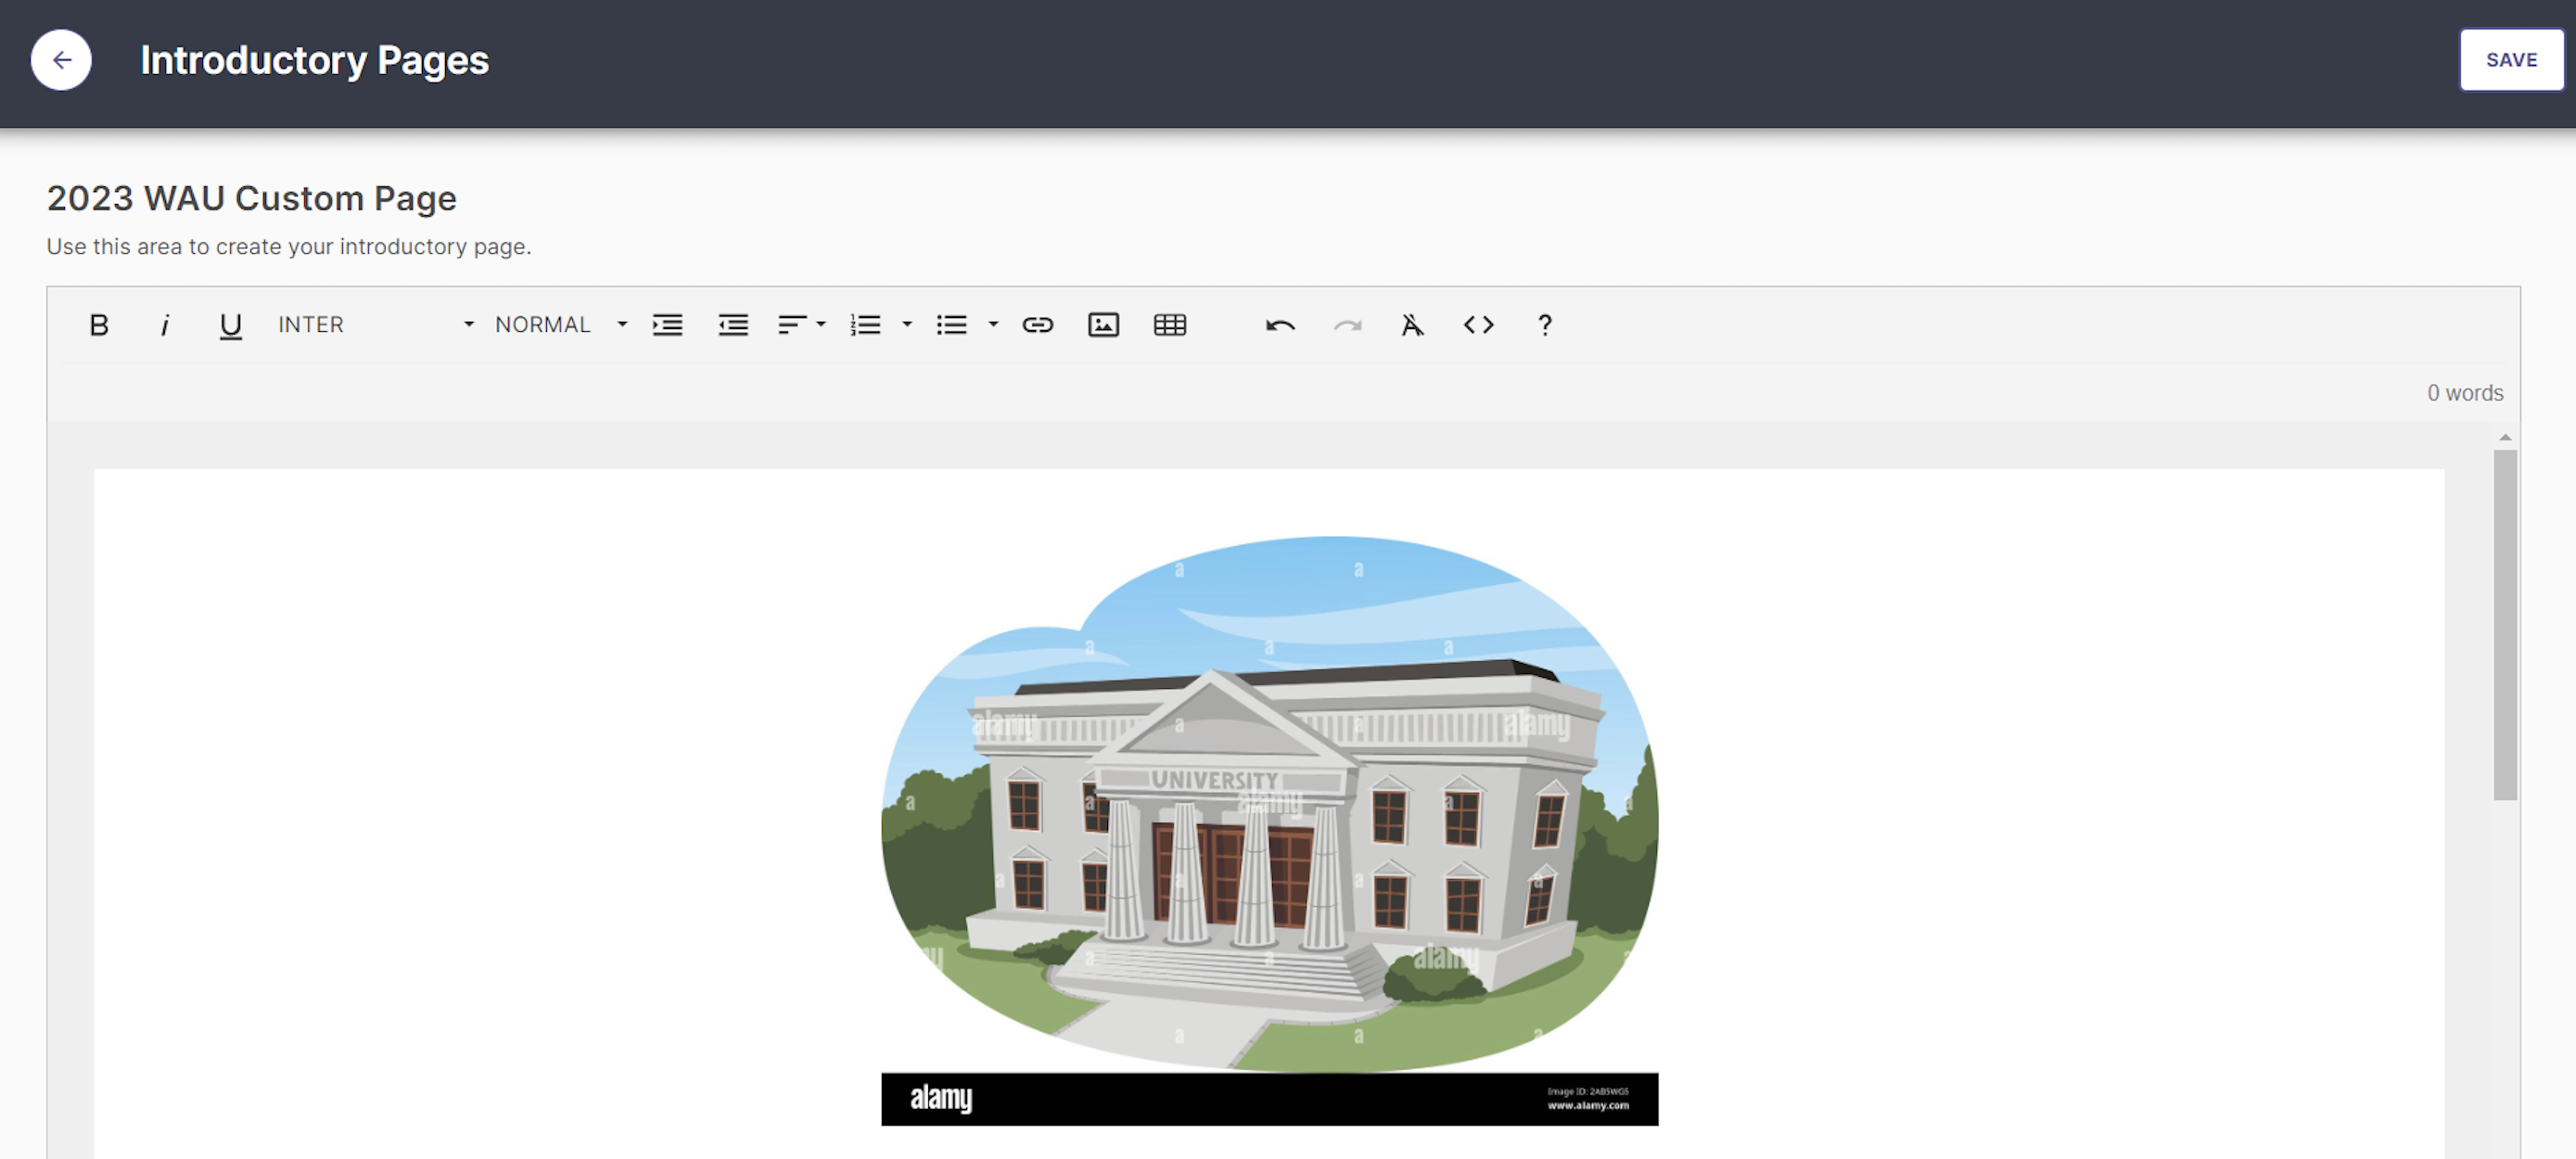Click the editor vertical scrollbar thumb

pyautogui.click(x=2505, y=625)
